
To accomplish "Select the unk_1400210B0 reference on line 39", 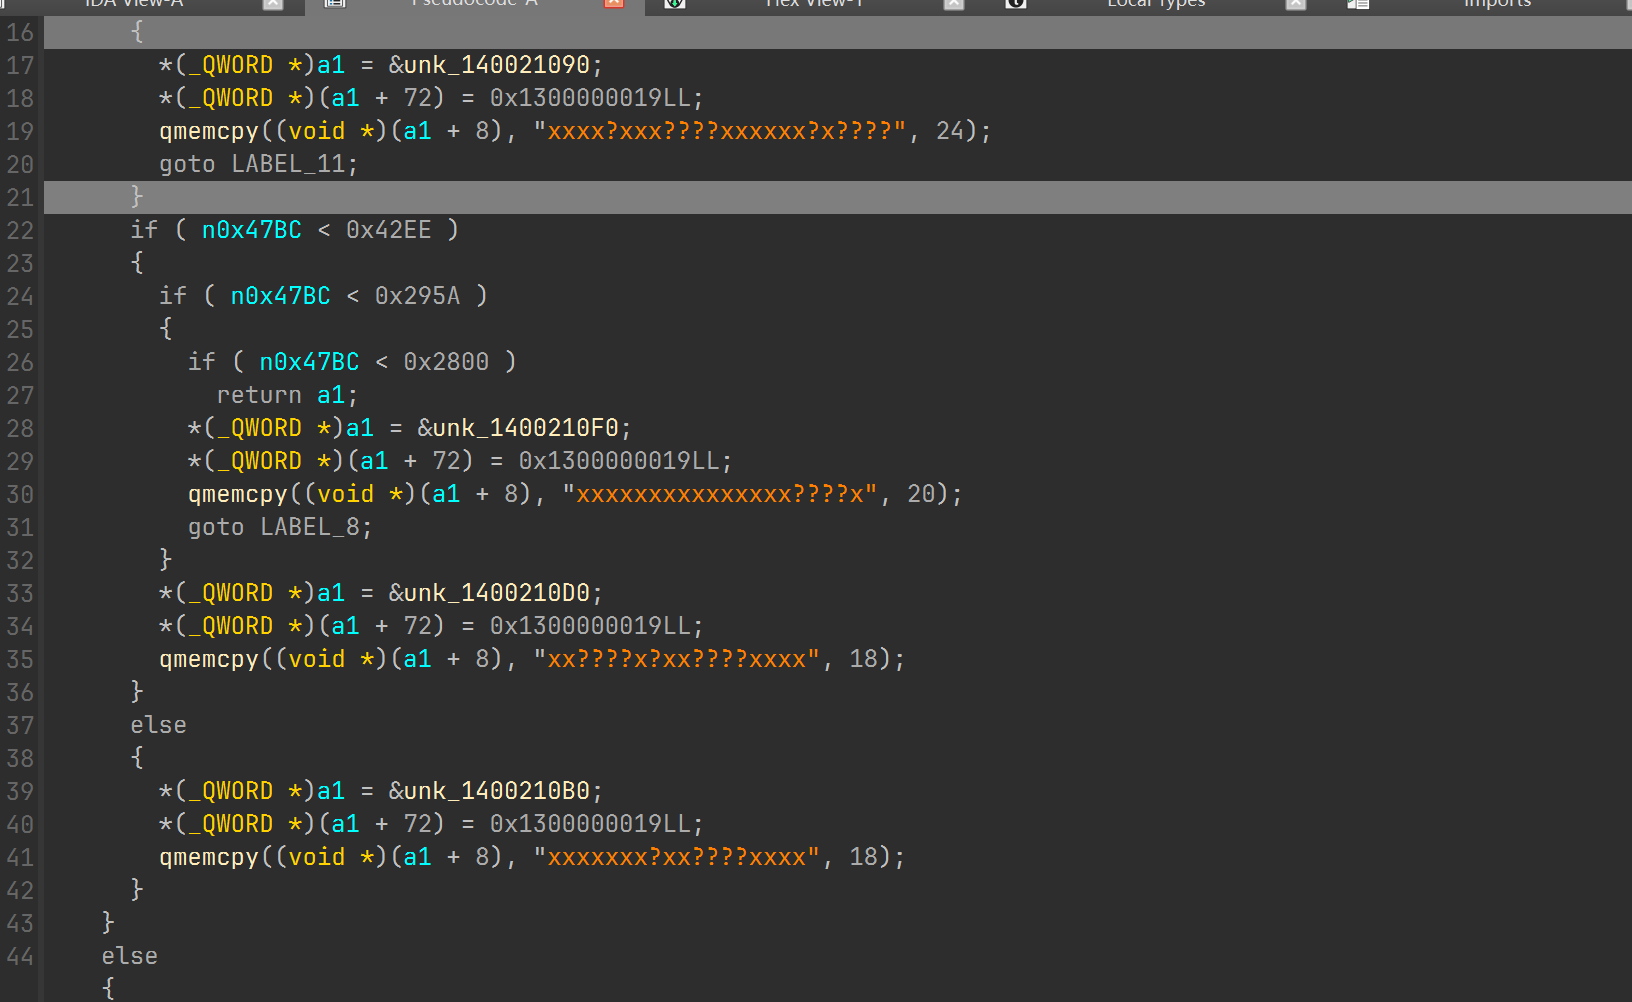I will (x=497, y=791).
